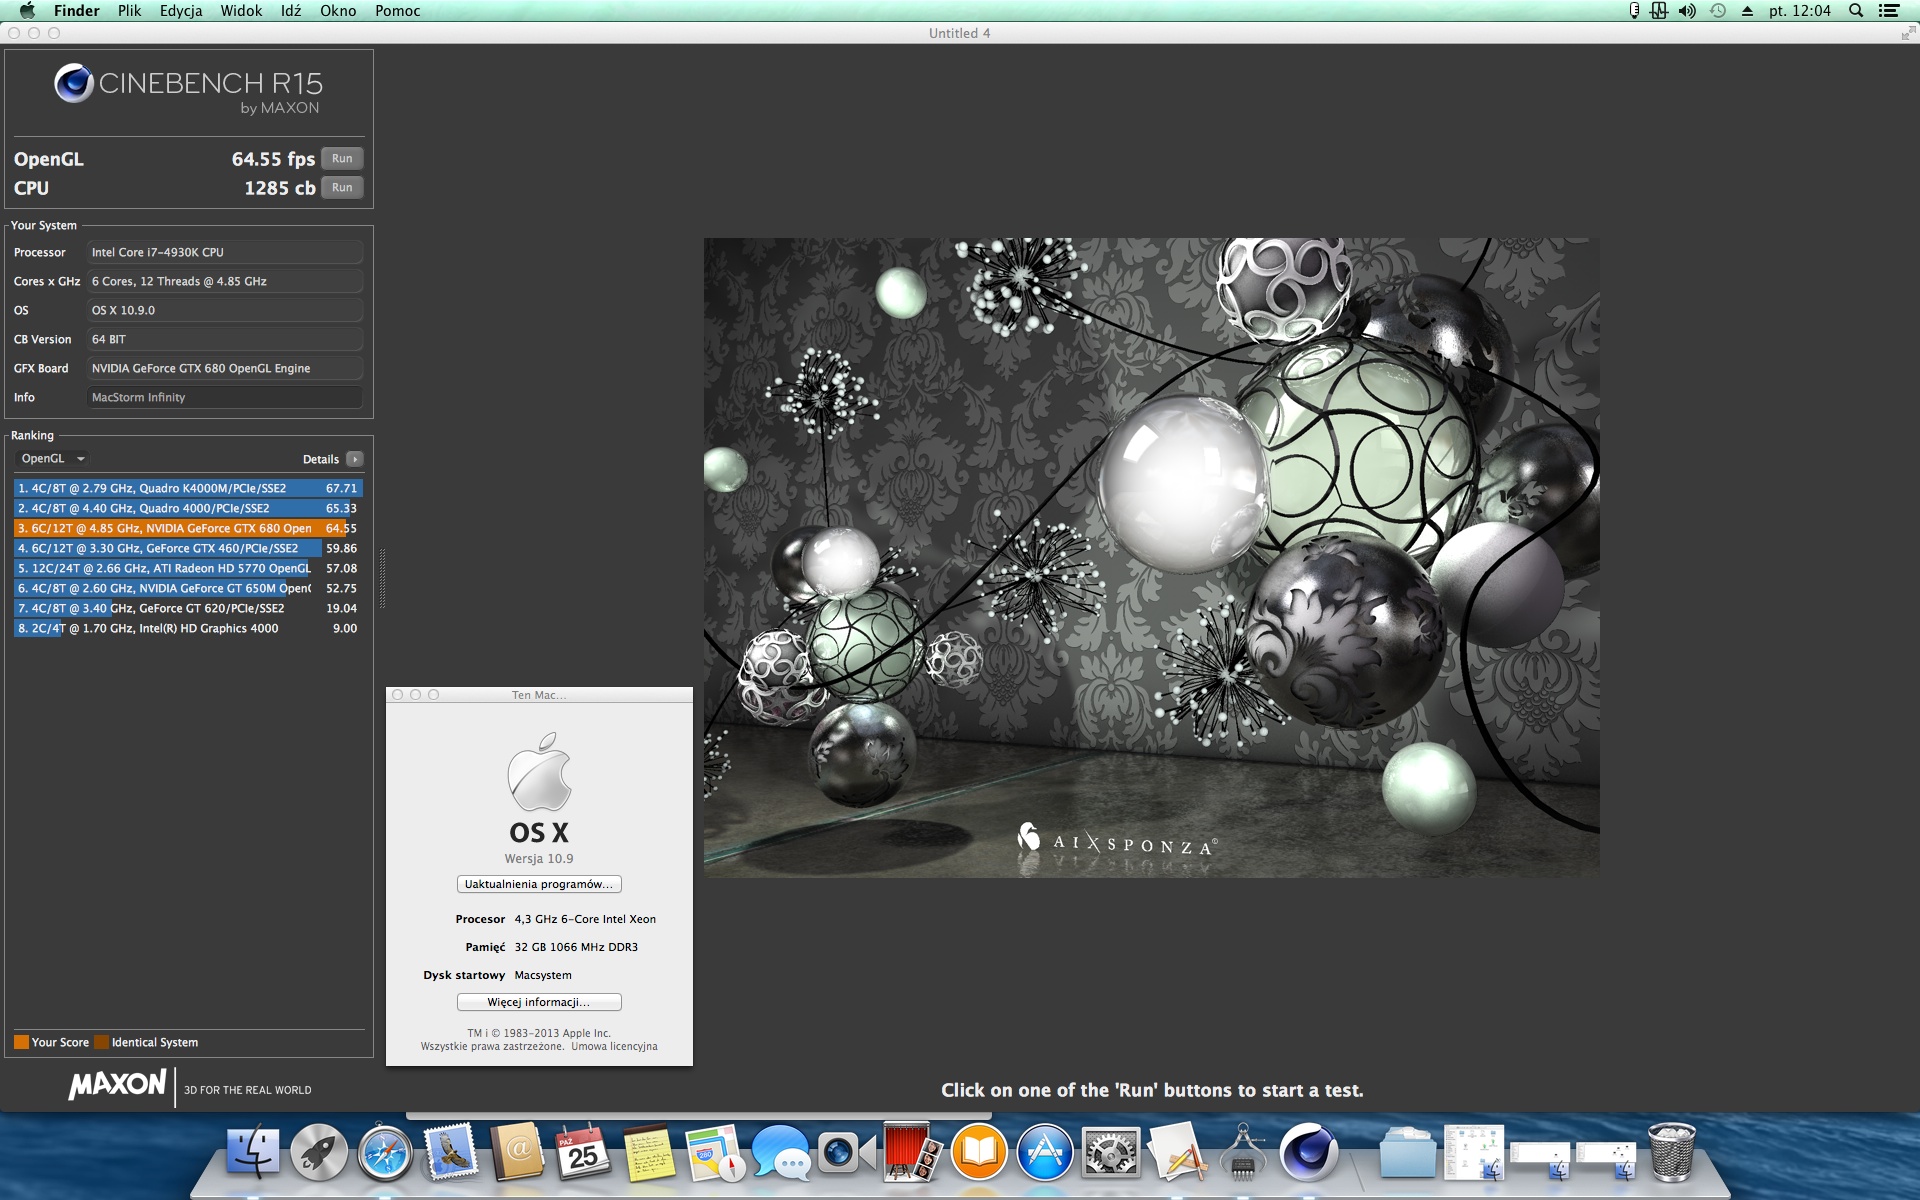This screenshot has width=1920, height=1200.
Task: Open the Widok menu
Action: pyautogui.click(x=241, y=11)
